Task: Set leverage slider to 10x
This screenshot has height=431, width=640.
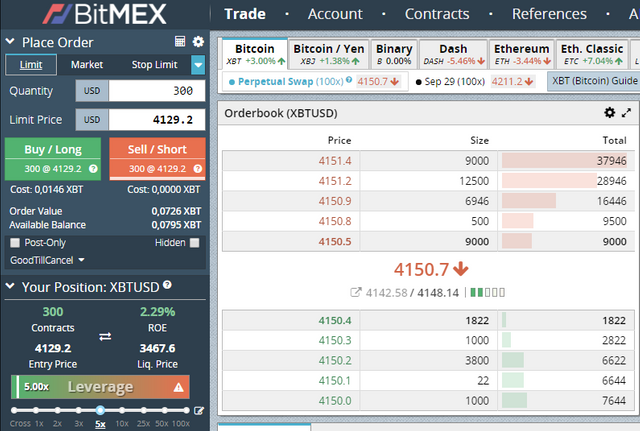Action: (122, 410)
